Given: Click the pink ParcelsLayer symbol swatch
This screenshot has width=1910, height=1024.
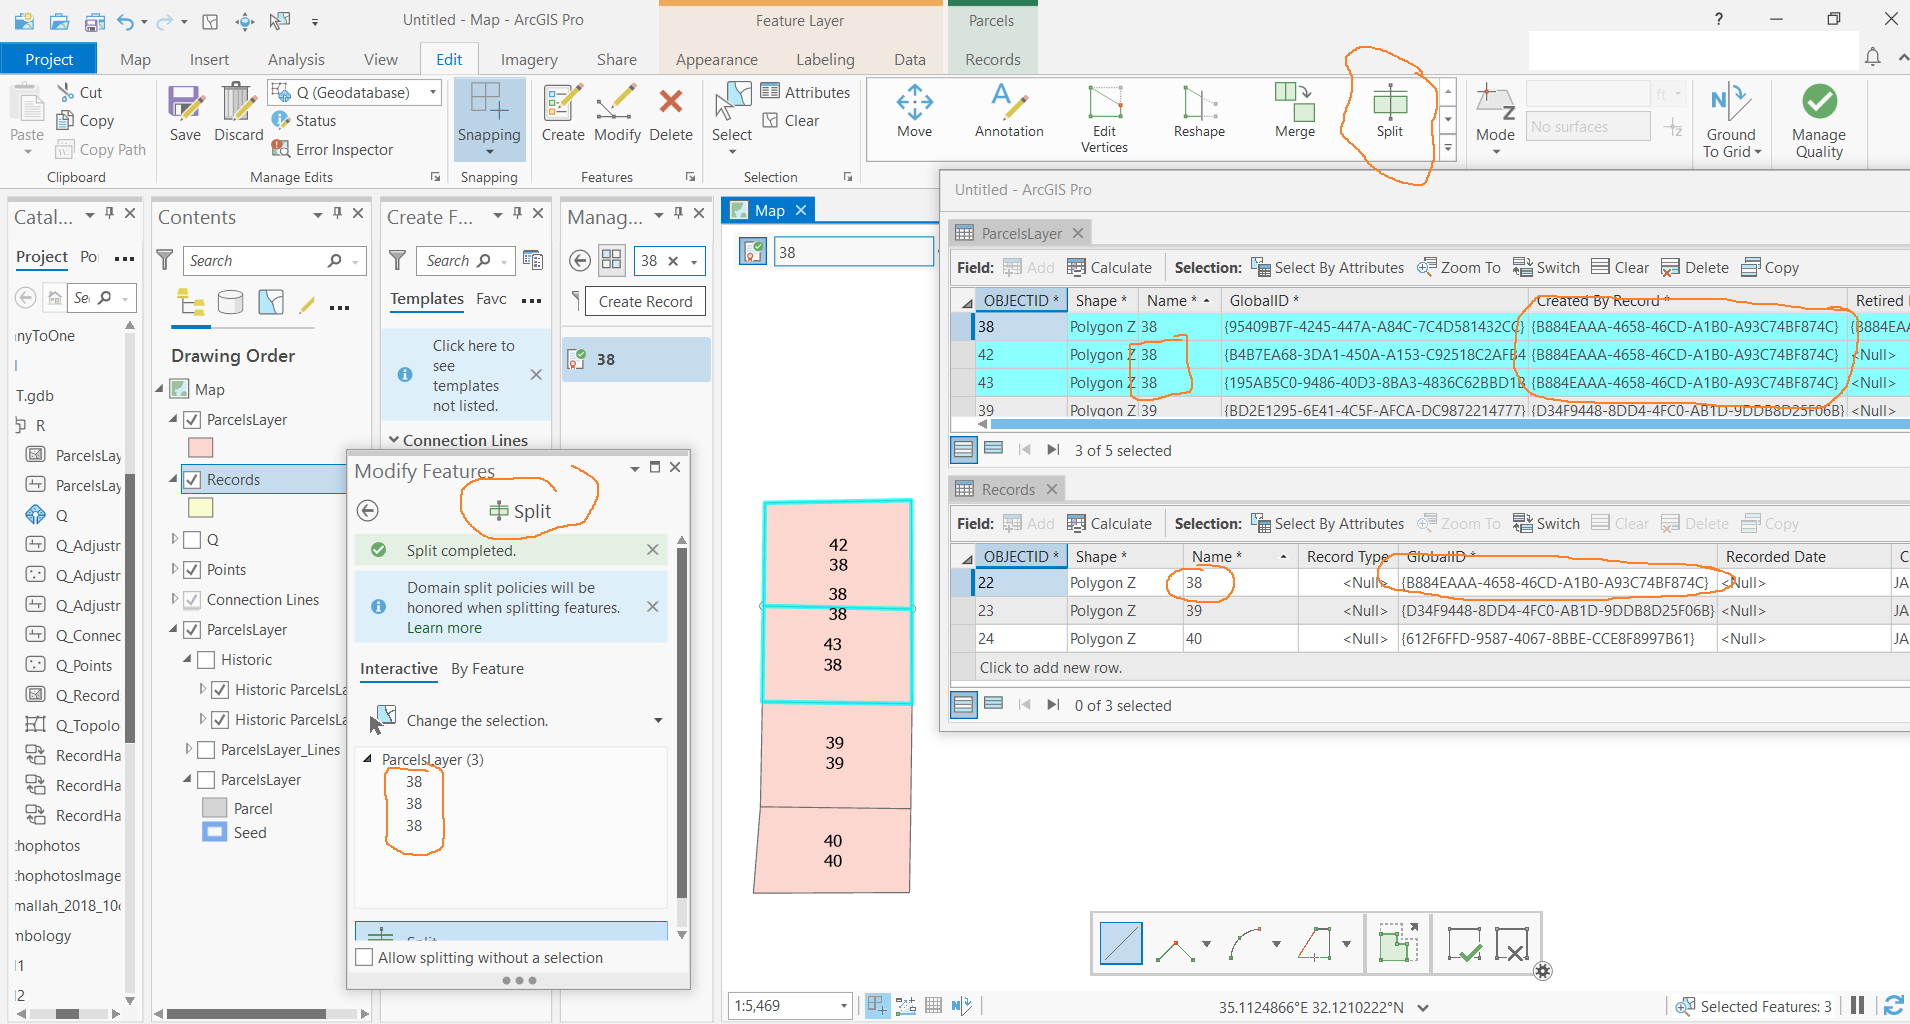Looking at the screenshot, I should click(201, 448).
